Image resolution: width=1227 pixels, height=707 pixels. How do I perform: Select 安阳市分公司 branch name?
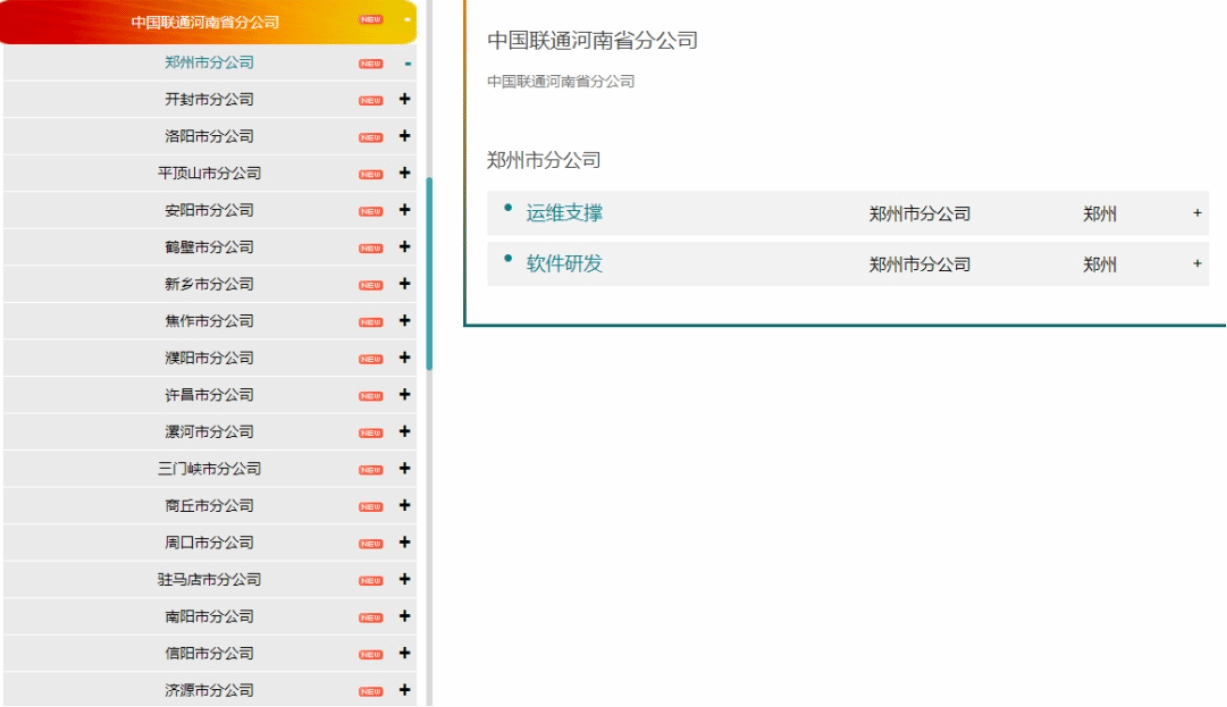coord(209,210)
